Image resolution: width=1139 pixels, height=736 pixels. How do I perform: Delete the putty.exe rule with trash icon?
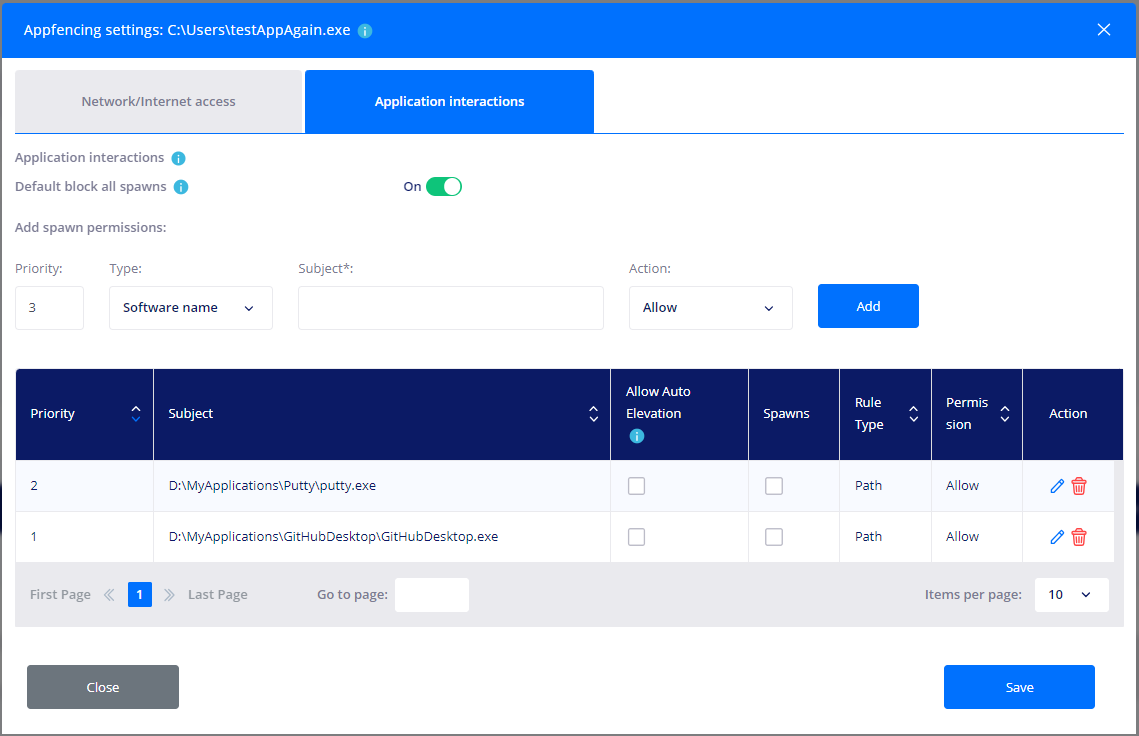tap(1079, 486)
